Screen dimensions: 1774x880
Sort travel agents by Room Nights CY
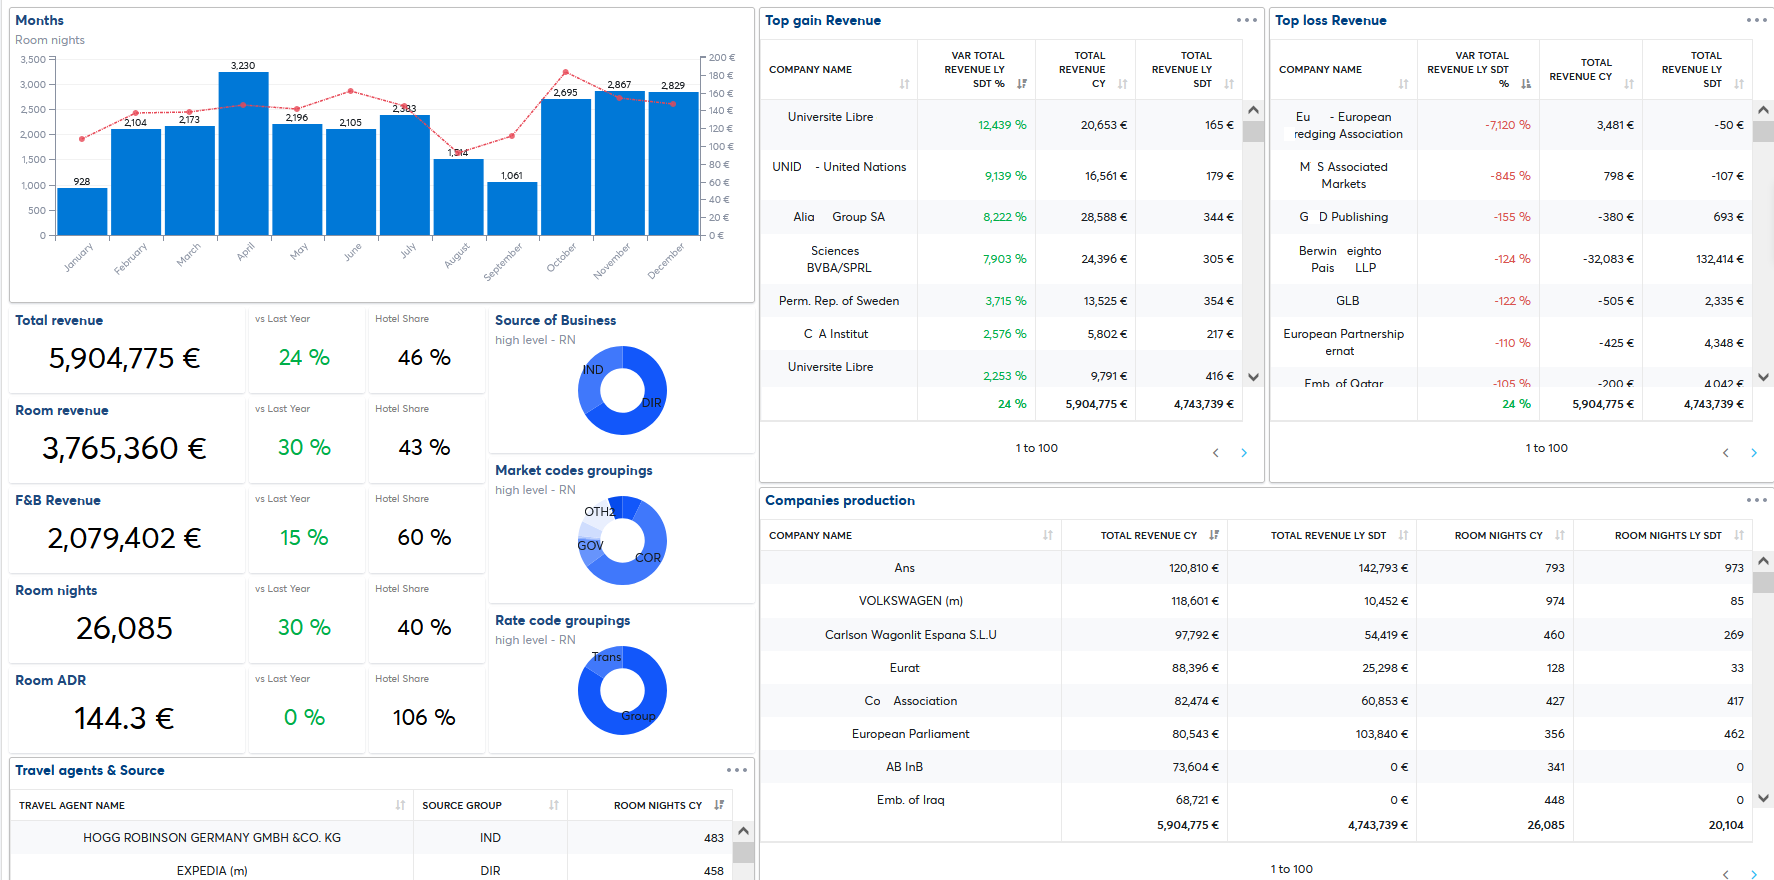click(719, 805)
